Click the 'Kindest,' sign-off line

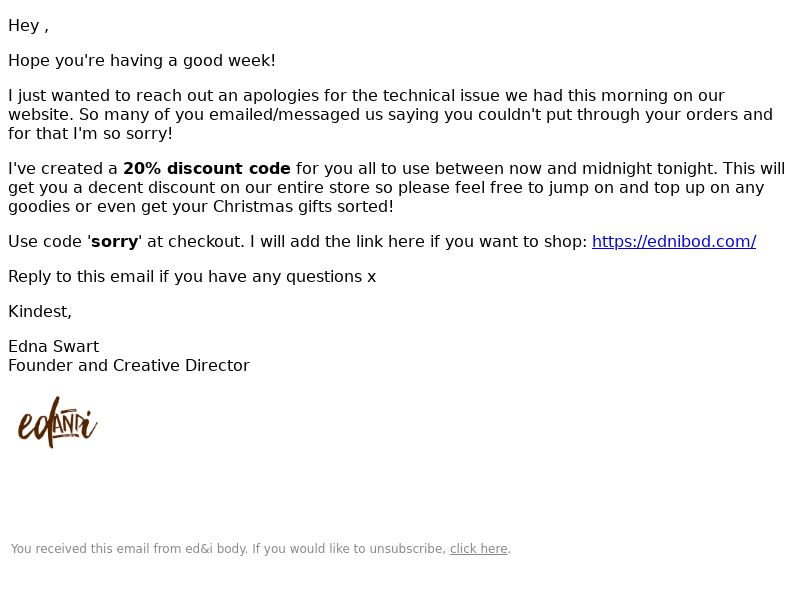point(40,311)
